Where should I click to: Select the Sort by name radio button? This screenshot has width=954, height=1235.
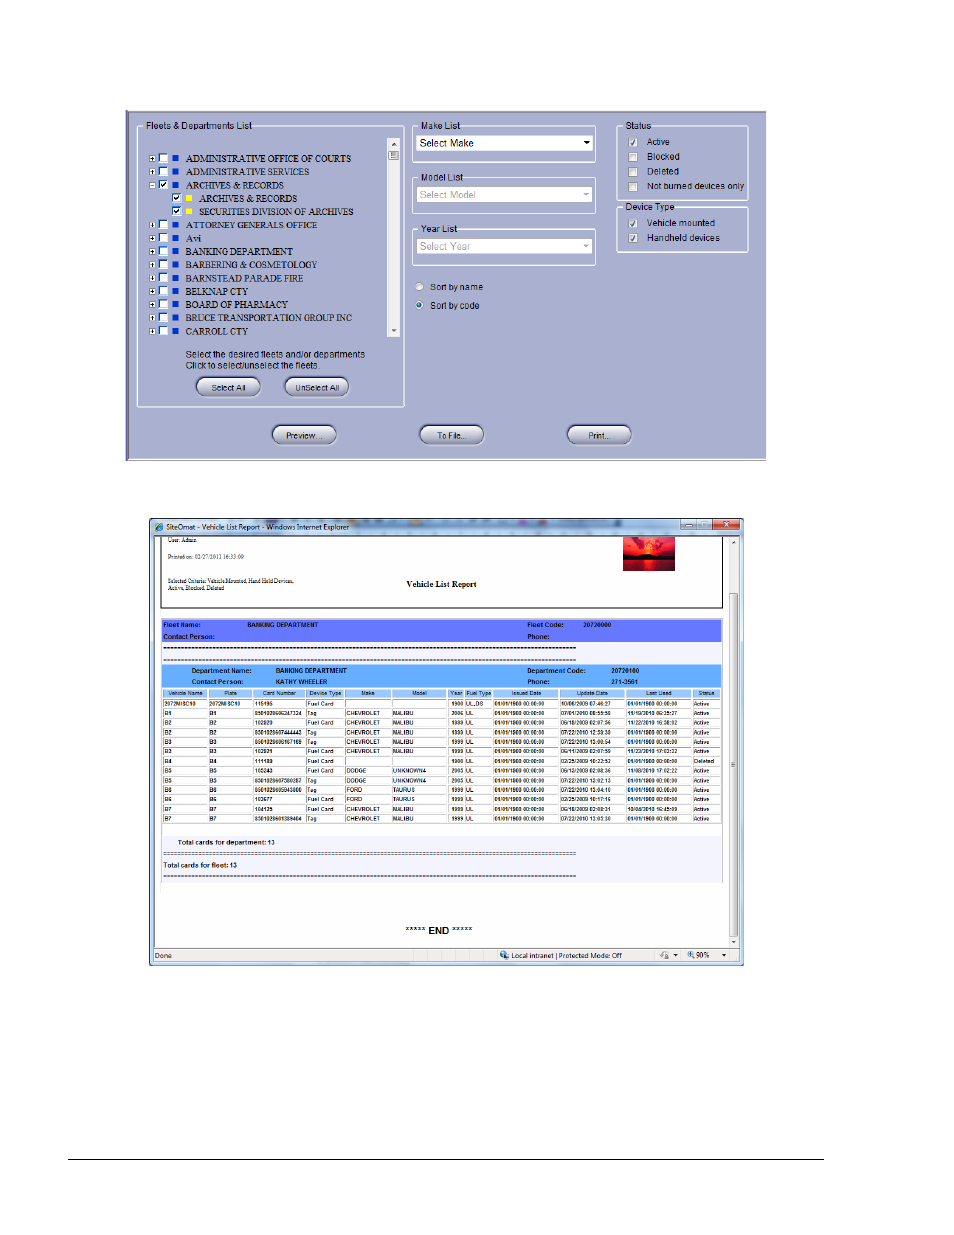[419, 287]
